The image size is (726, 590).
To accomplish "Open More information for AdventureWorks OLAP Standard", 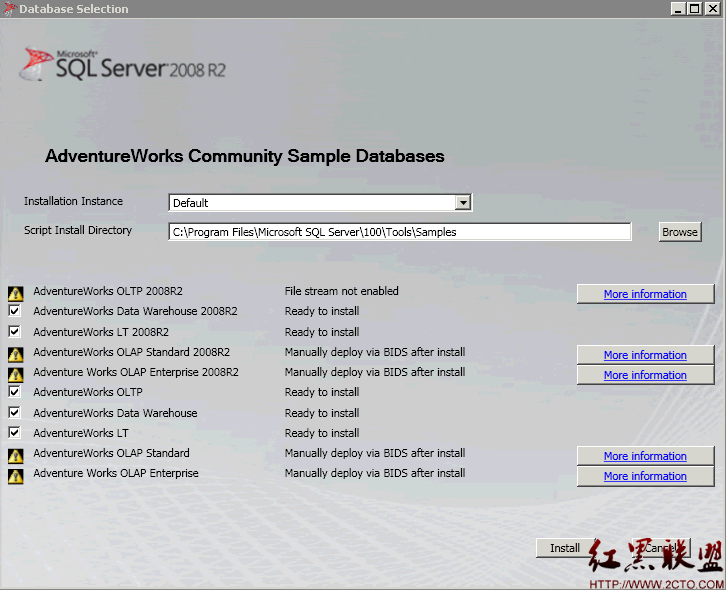I will (645, 456).
